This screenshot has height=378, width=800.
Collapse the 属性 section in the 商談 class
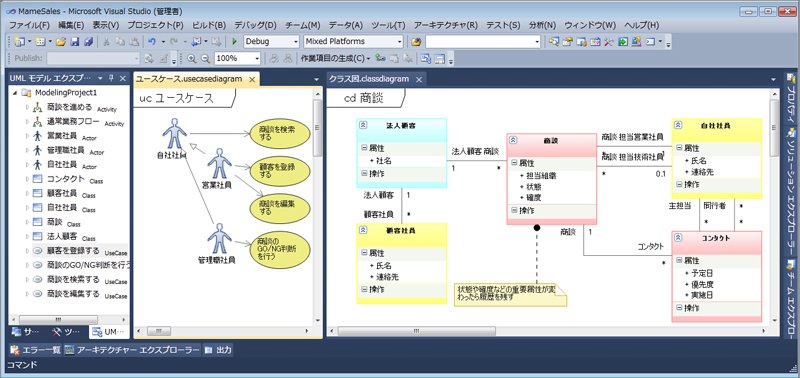[514, 163]
